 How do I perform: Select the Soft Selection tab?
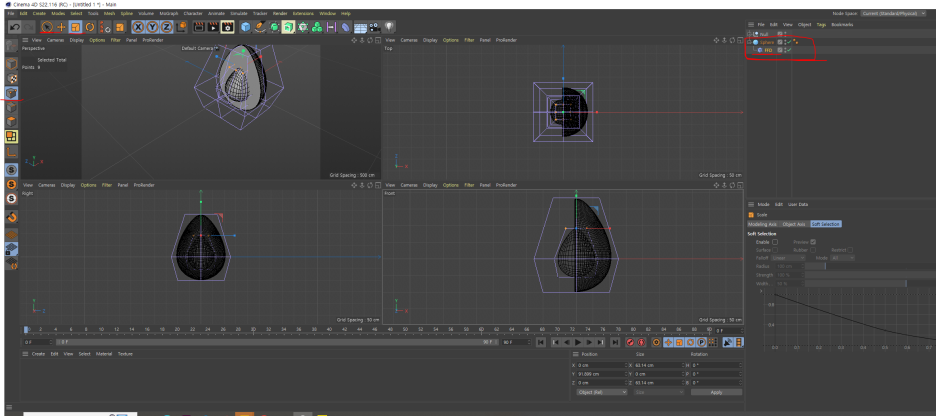826,224
